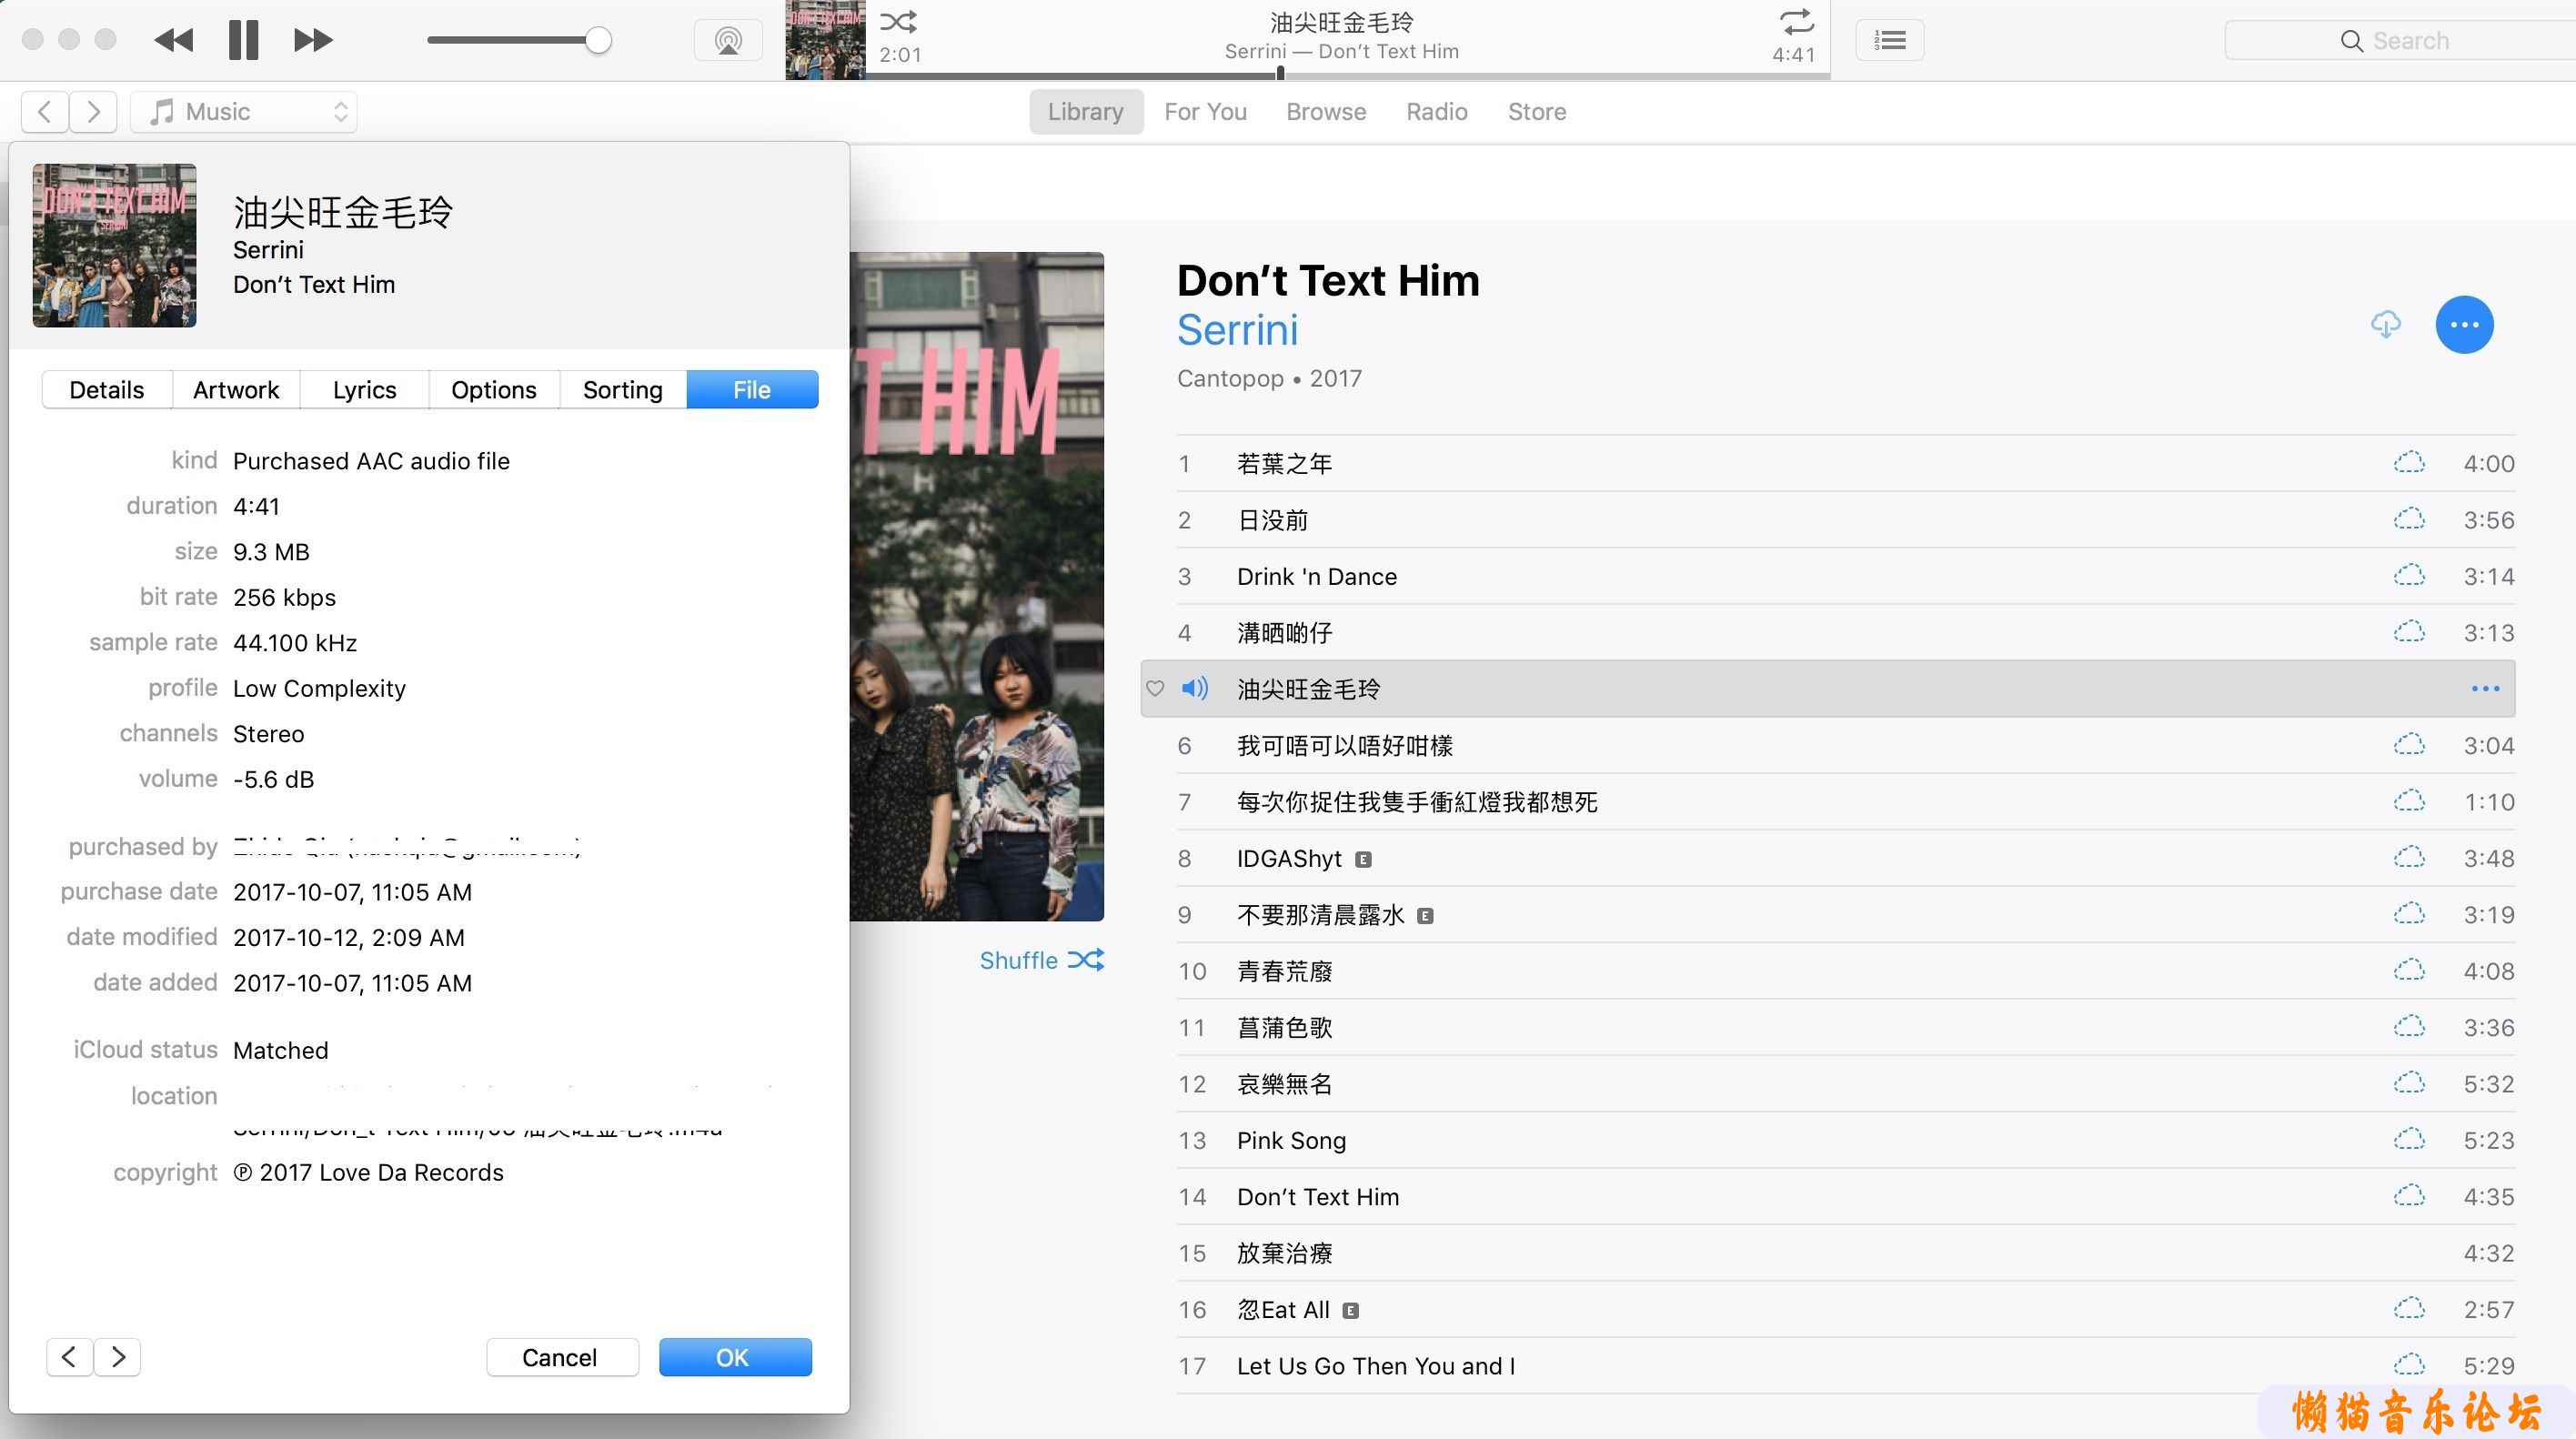2576x1439 pixels.
Task: Toggle shuffle in the now playing bar
Action: coord(898,21)
